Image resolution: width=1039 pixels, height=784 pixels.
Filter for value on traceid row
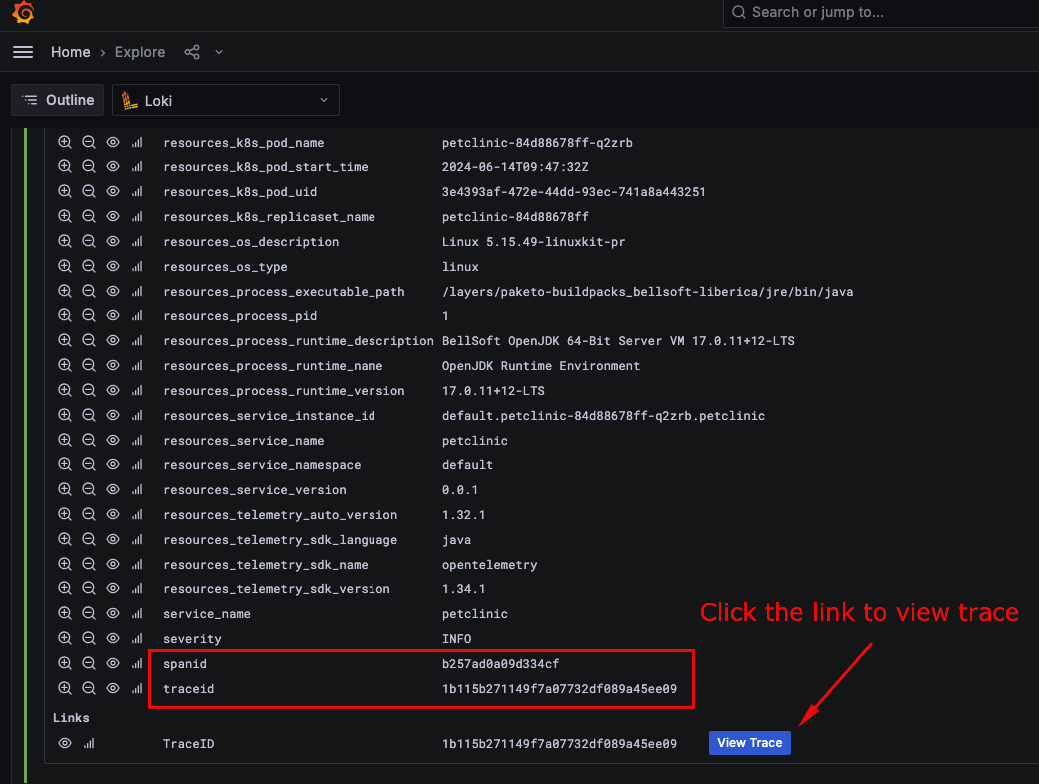[x=65, y=688]
